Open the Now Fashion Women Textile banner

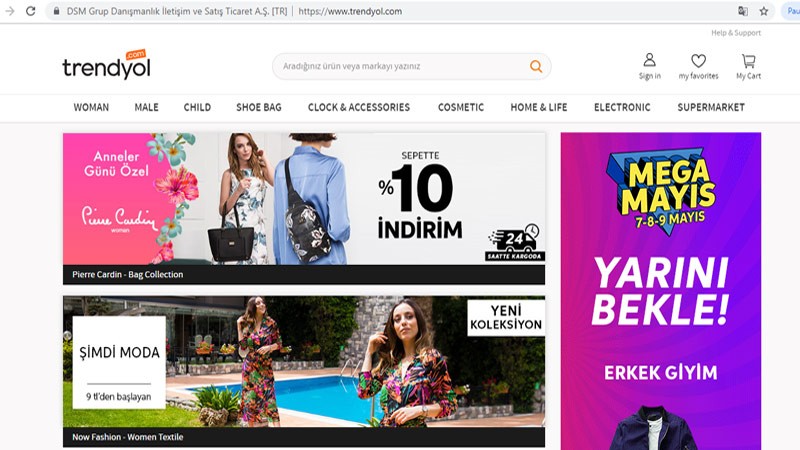click(304, 371)
